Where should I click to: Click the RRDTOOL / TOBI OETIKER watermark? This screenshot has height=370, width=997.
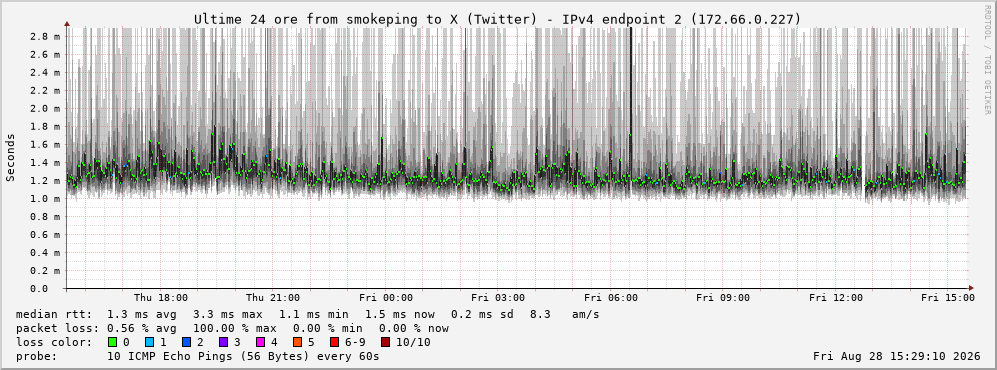(x=987, y=60)
